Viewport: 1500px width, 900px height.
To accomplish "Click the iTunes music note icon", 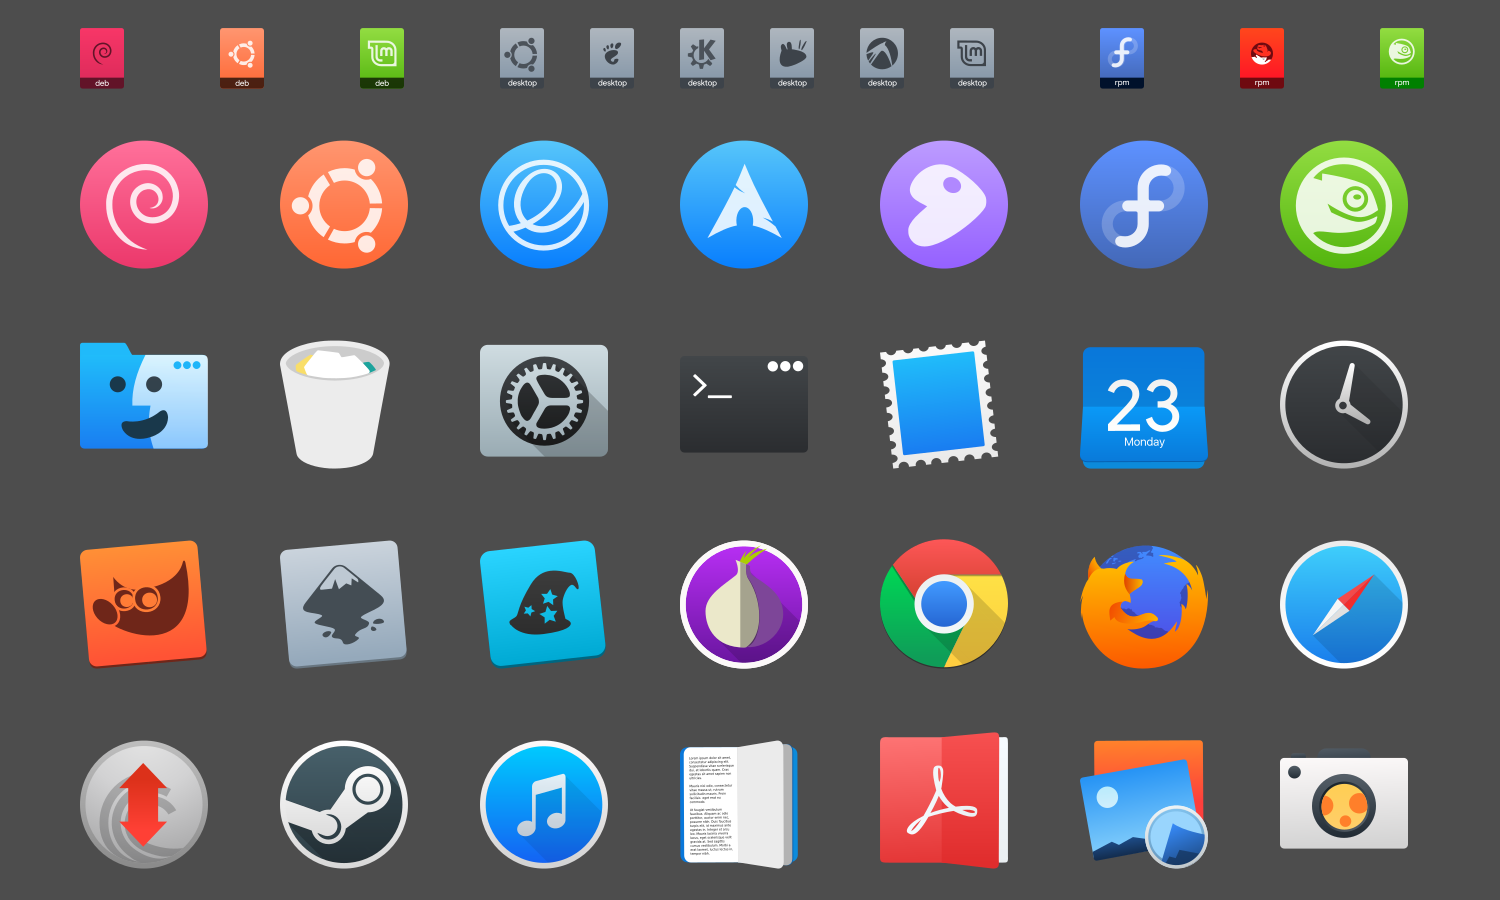I will click(544, 803).
